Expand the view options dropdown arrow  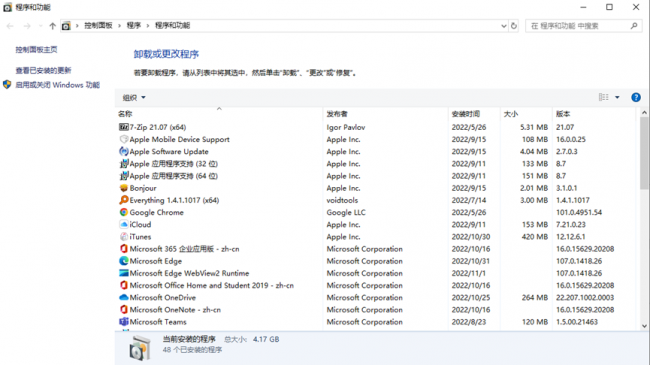(x=617, y=97)
